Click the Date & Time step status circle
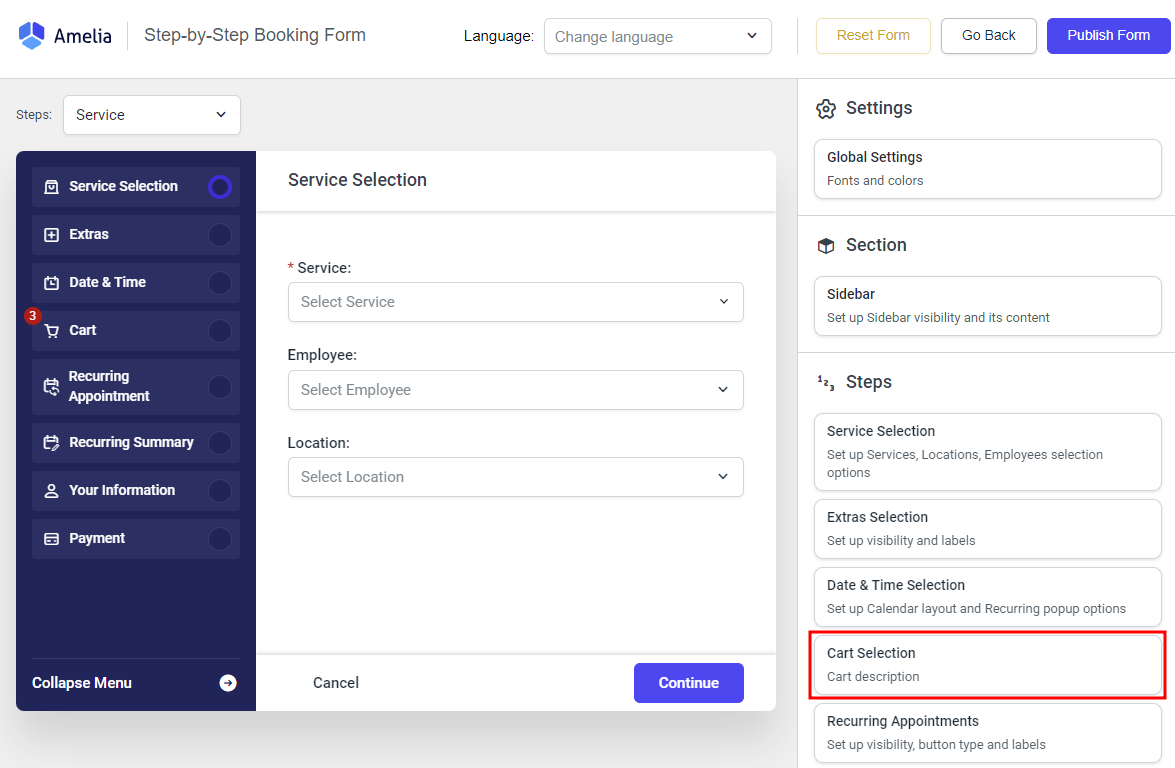This screenshot has height=768, width=1175. (220, 282)
